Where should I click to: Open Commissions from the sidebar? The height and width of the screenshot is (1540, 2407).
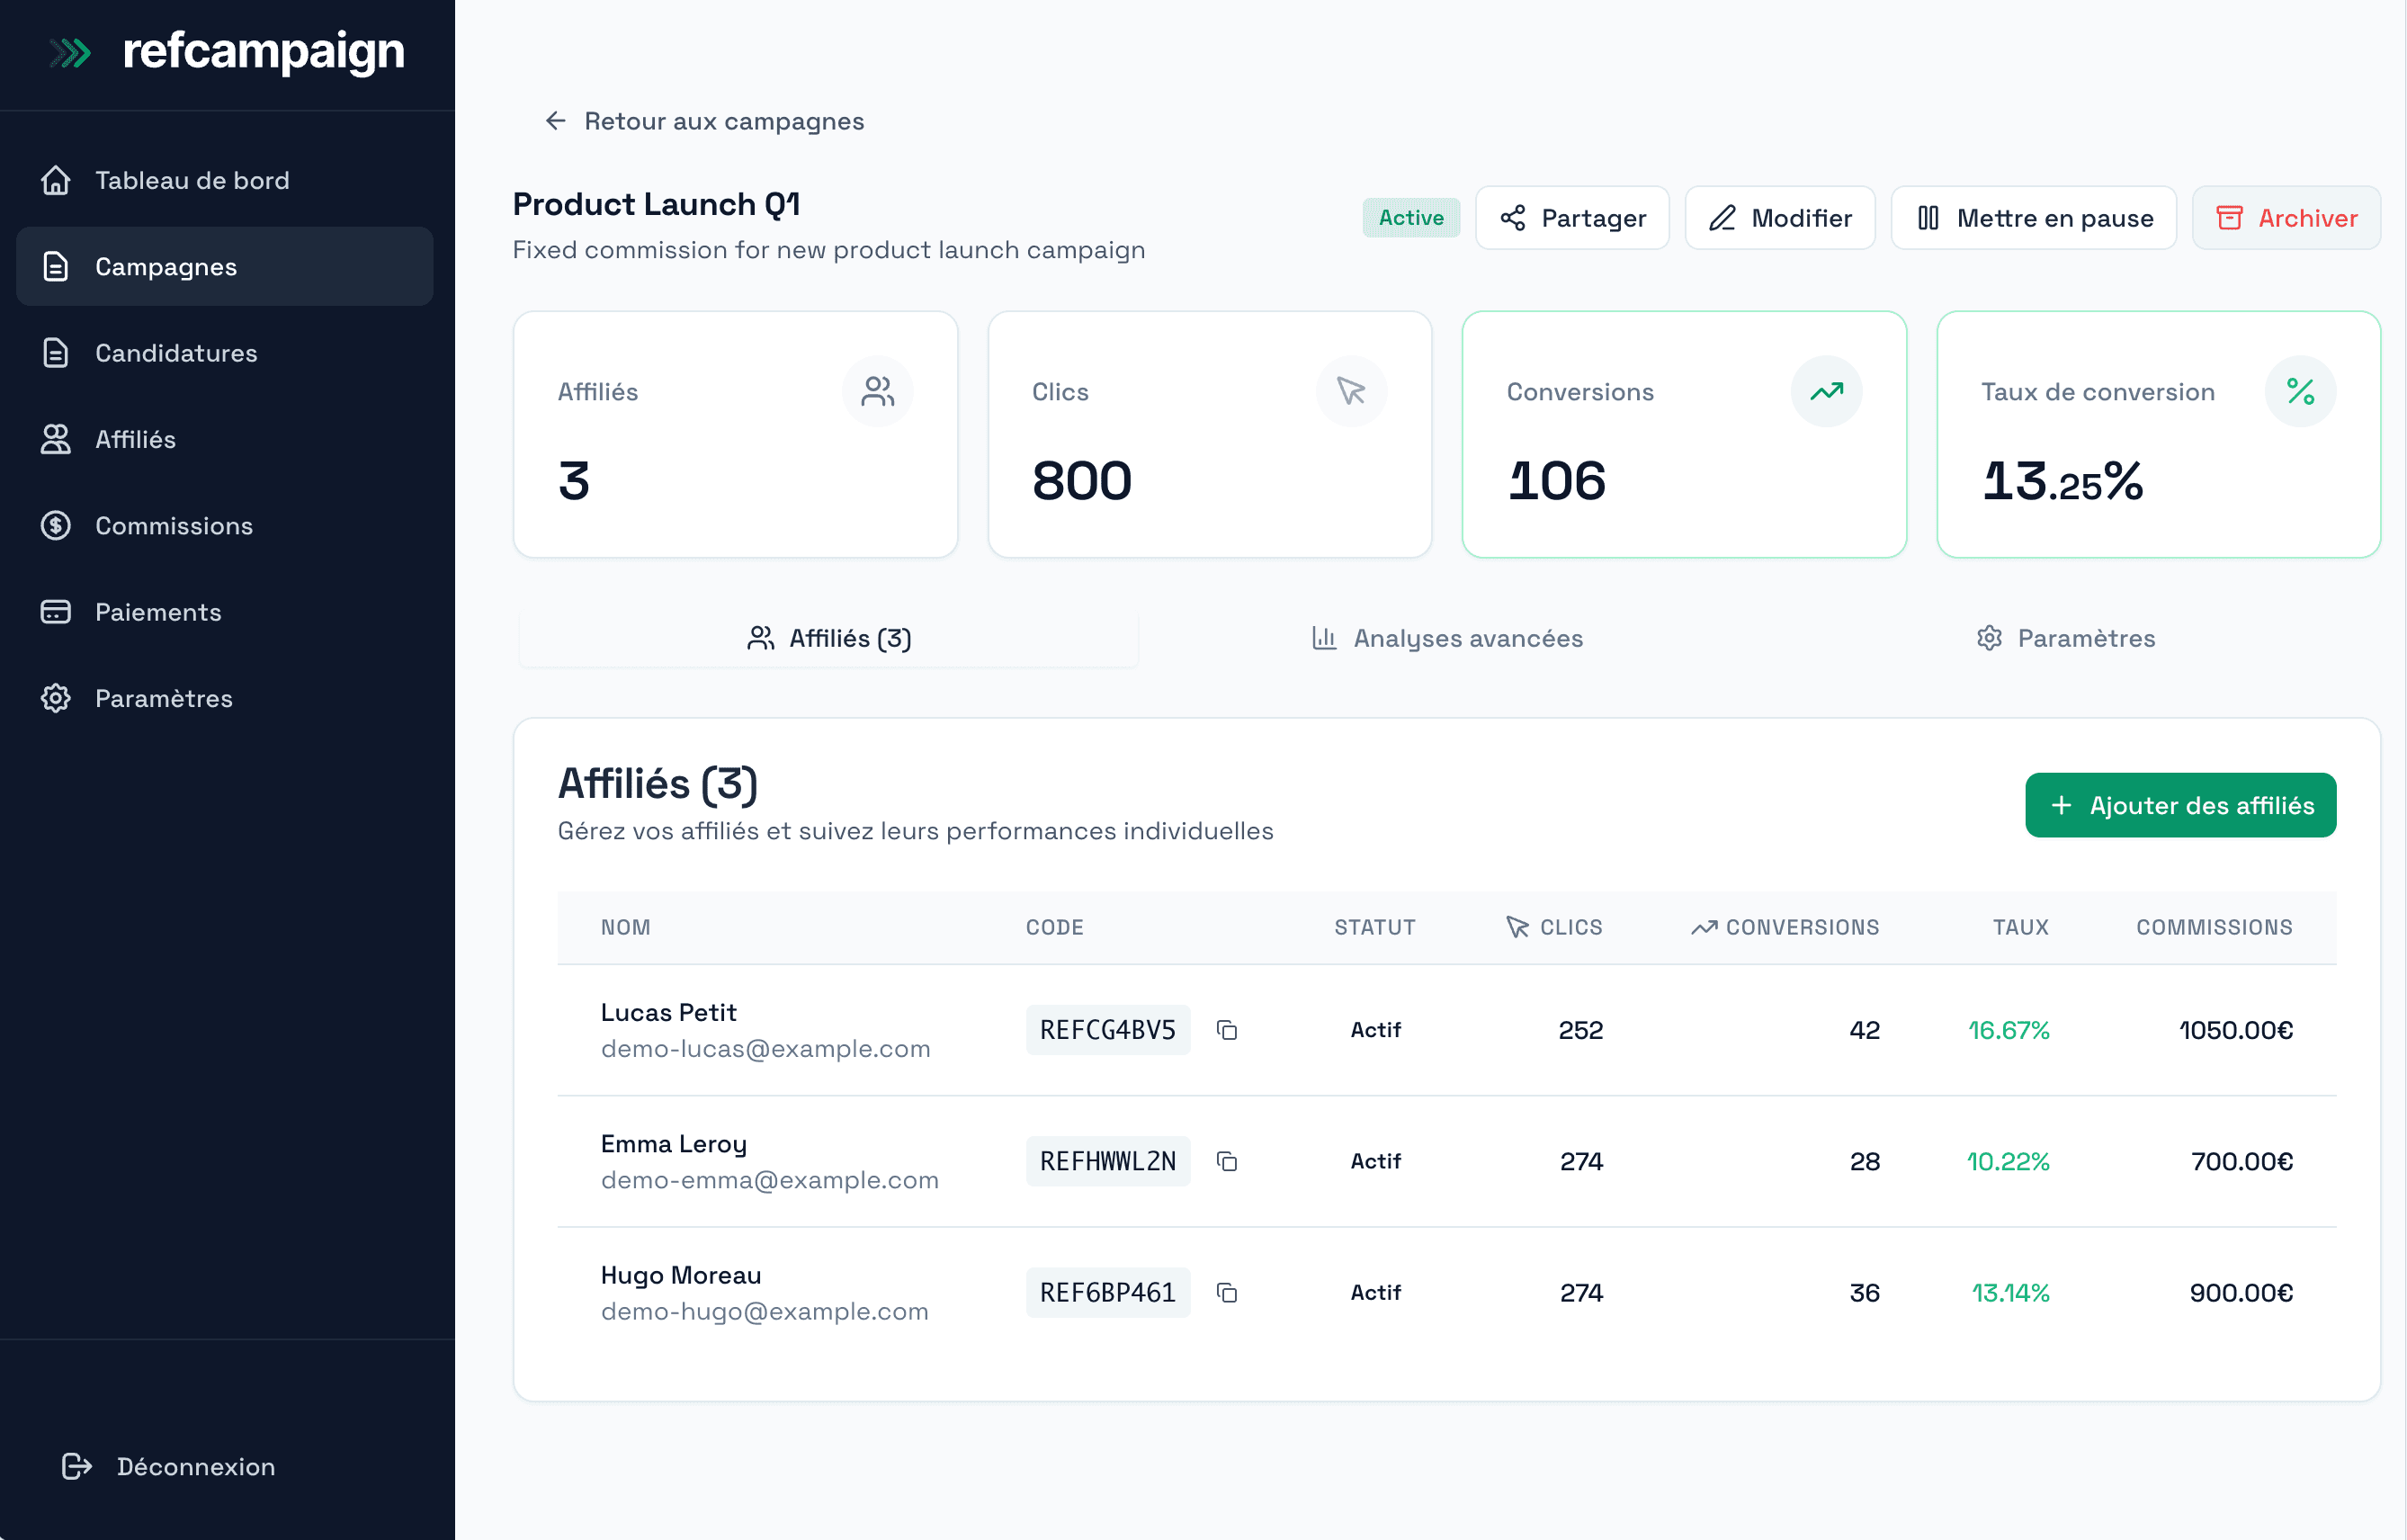point(172,526)
